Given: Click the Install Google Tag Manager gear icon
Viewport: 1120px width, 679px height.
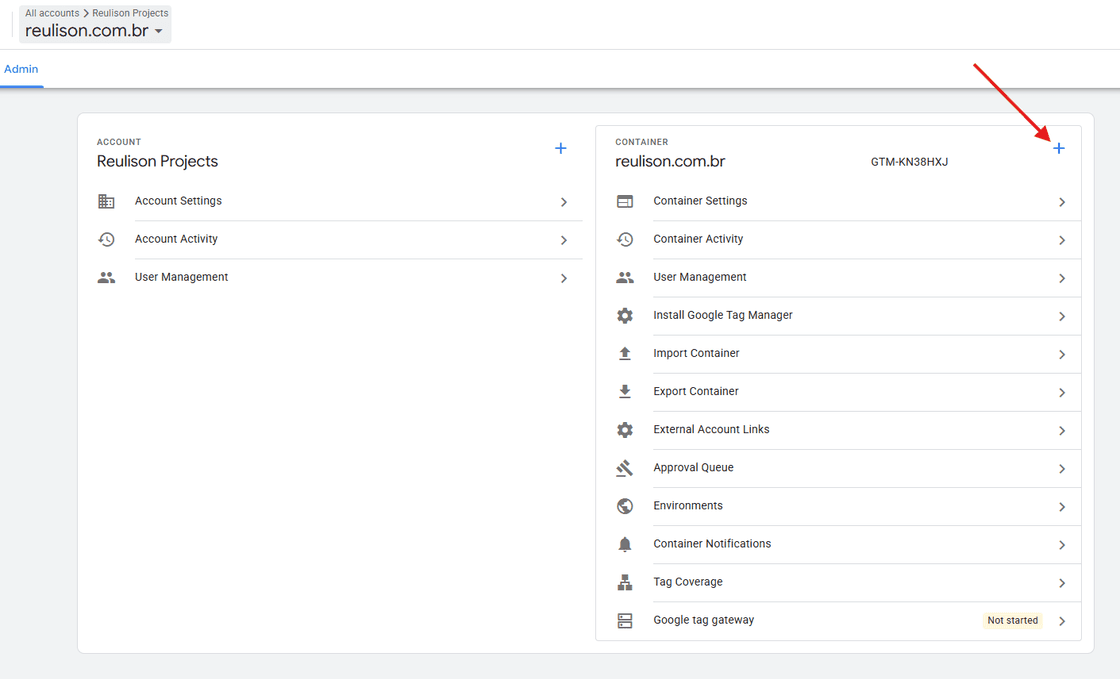Looking at the screenshot, I should (625, 315).
